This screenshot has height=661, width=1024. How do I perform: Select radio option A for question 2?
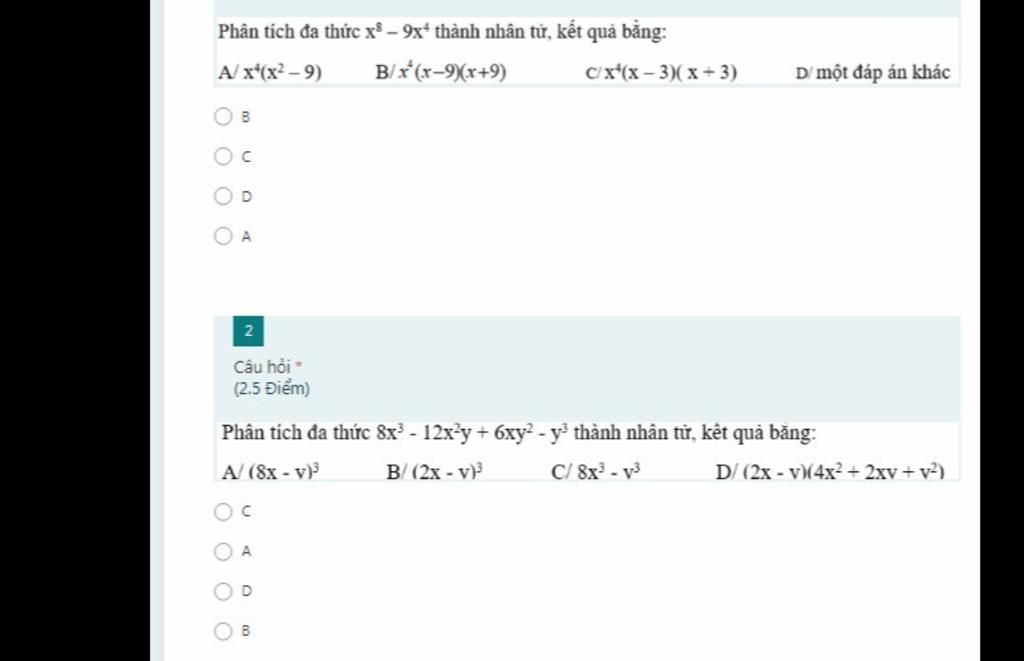point(223,551)
